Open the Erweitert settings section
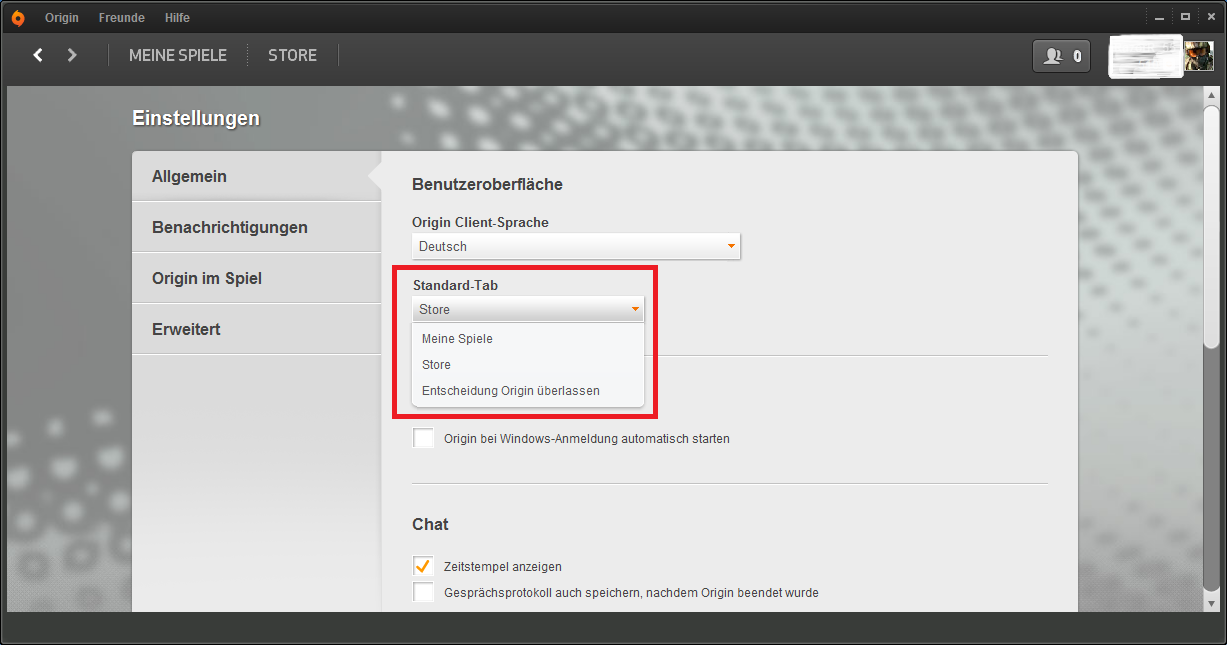 [257, 329]
